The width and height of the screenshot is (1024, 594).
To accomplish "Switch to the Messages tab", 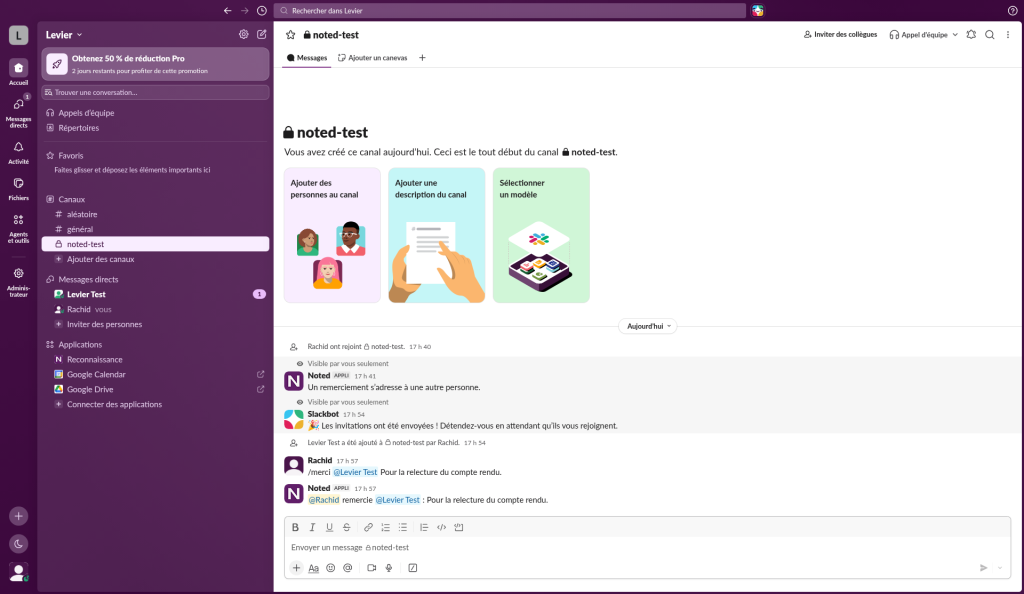I will coord(307,57).
